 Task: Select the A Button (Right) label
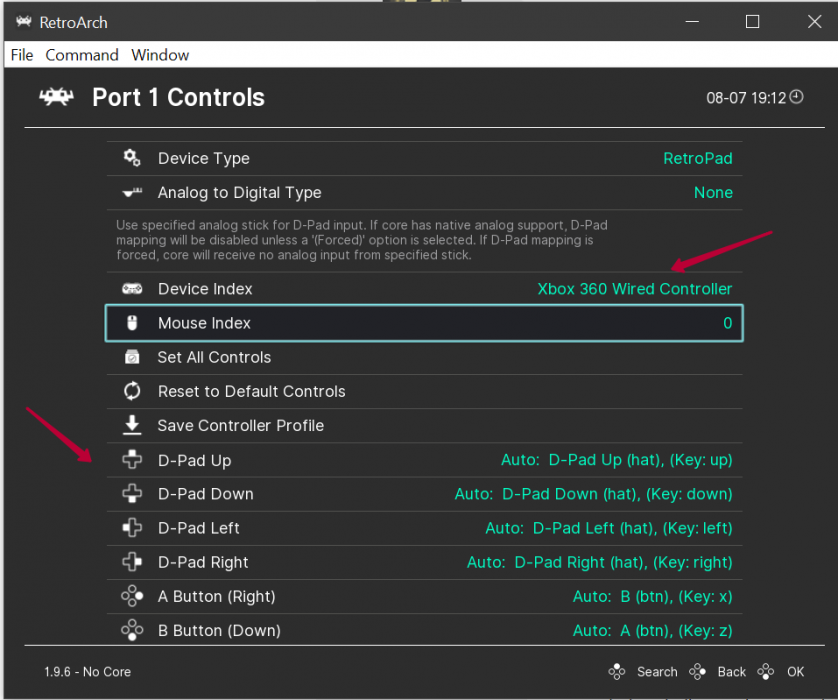point(216,596)
